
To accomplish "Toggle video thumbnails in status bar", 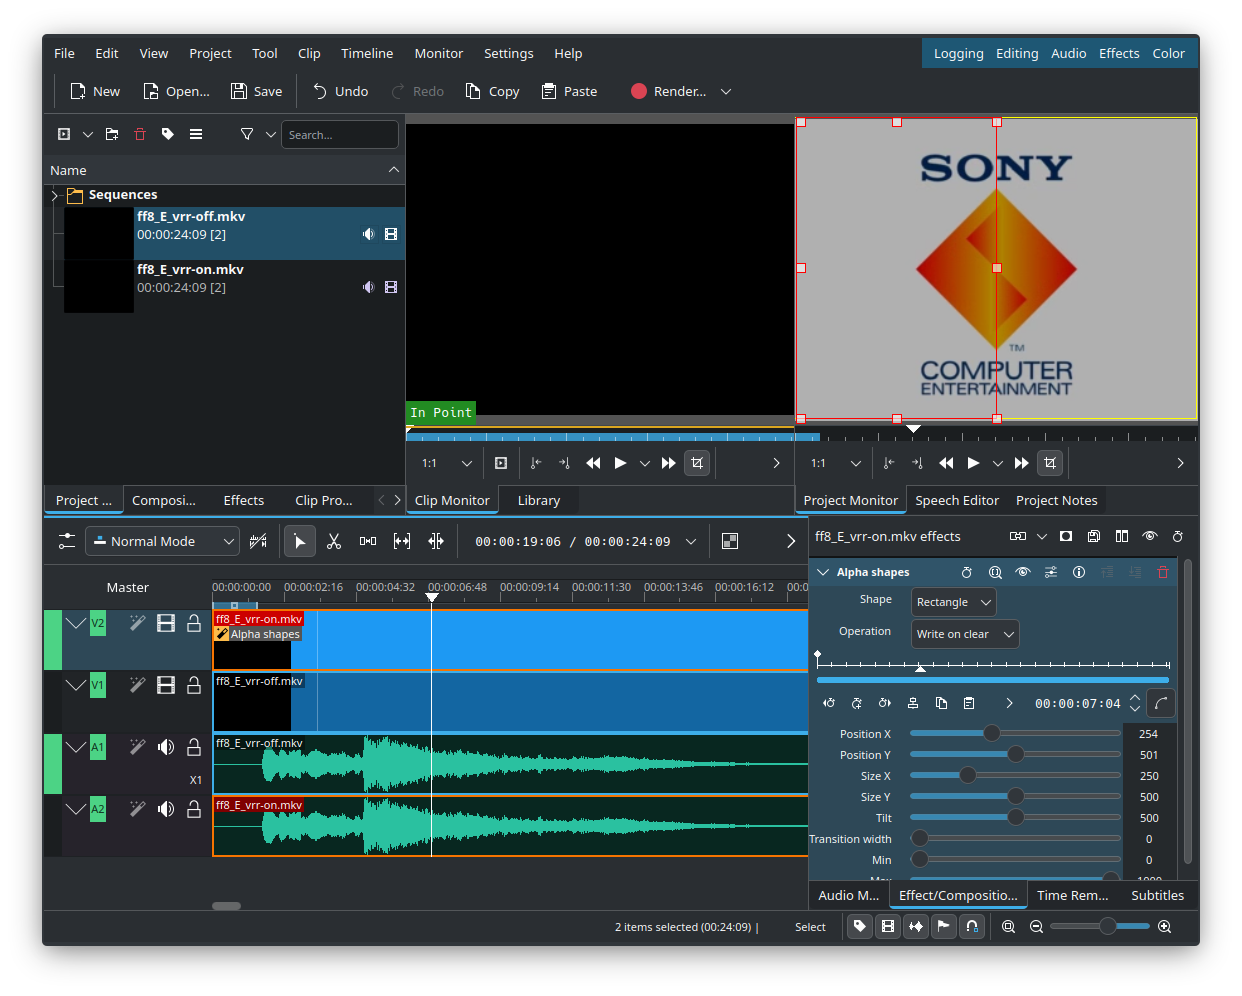I will 888,927.
